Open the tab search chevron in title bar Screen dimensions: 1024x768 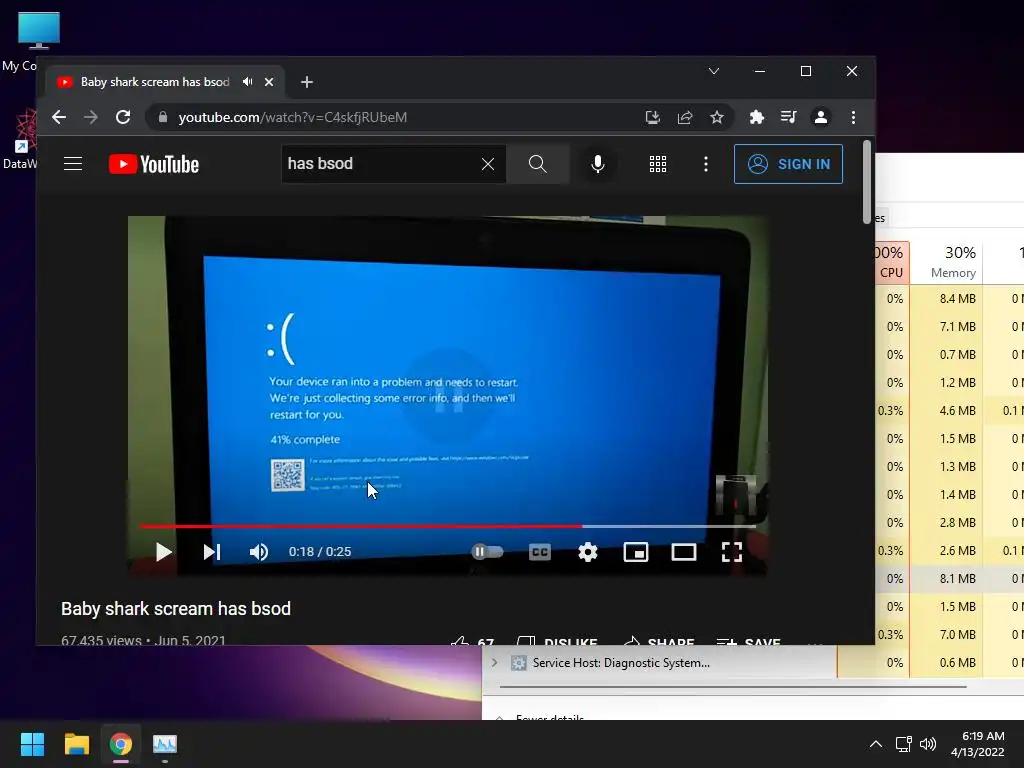(x=714, y=71)
